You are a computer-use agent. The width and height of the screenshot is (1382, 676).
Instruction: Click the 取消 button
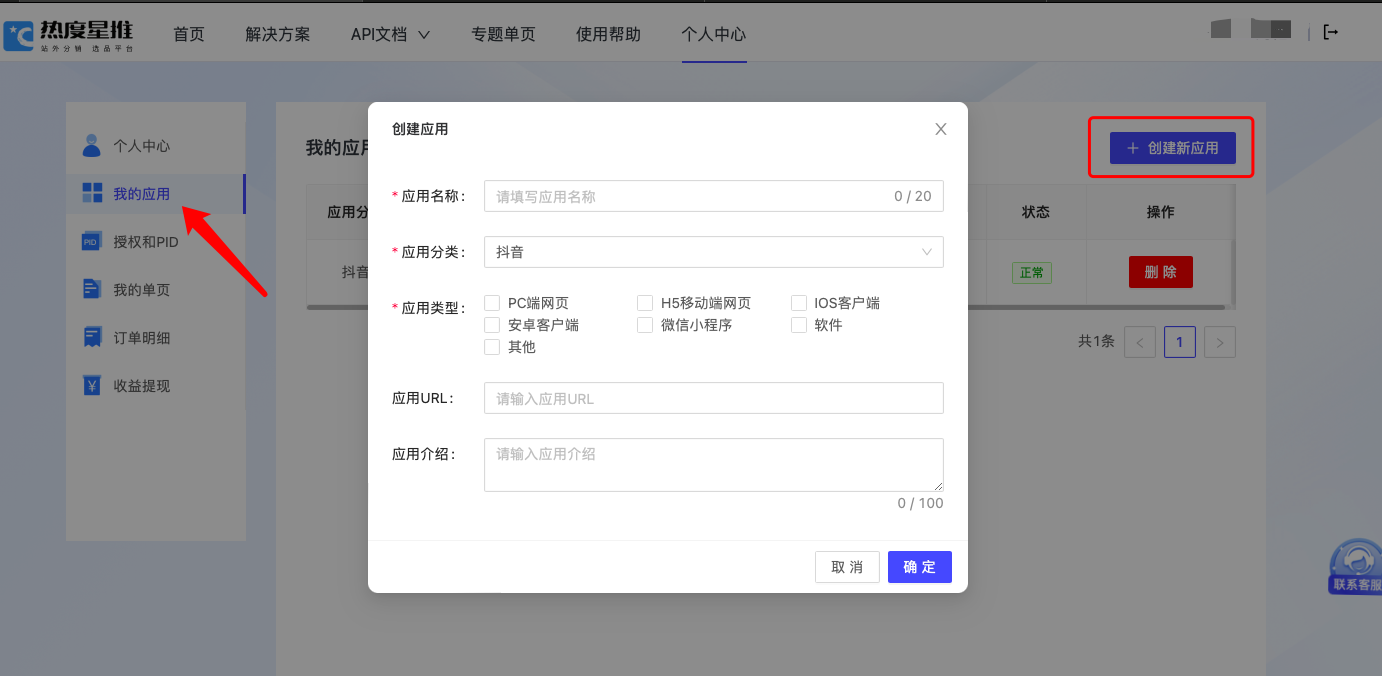(x=847, y=567)
